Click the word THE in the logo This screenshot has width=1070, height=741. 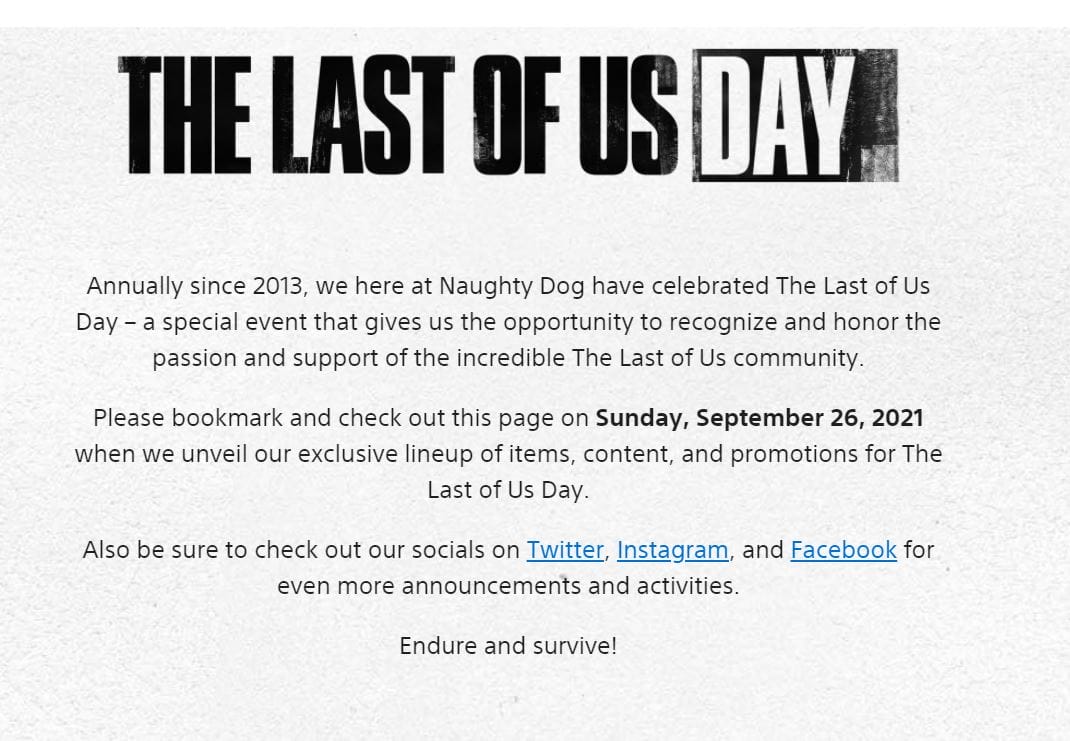(x=186, y=115)
